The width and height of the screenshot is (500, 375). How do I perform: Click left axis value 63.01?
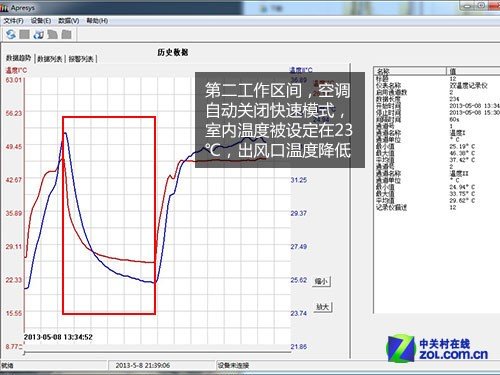[x=13, y=80]
